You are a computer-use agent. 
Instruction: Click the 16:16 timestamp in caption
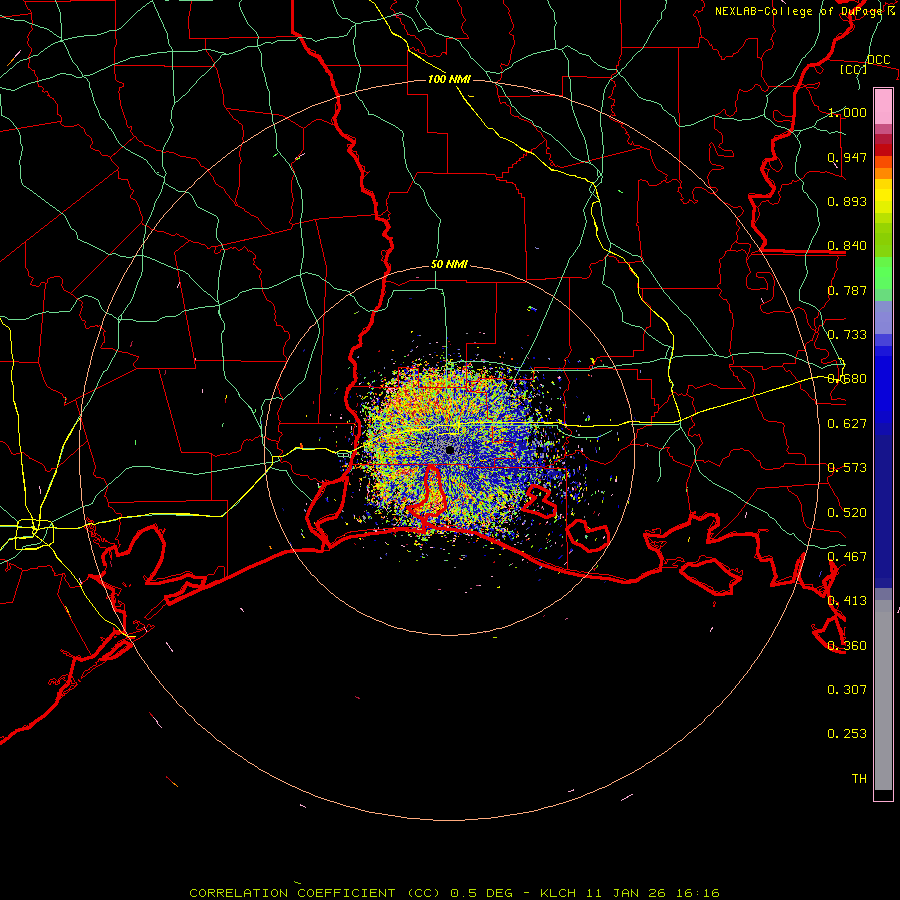[x=699, y=893]
